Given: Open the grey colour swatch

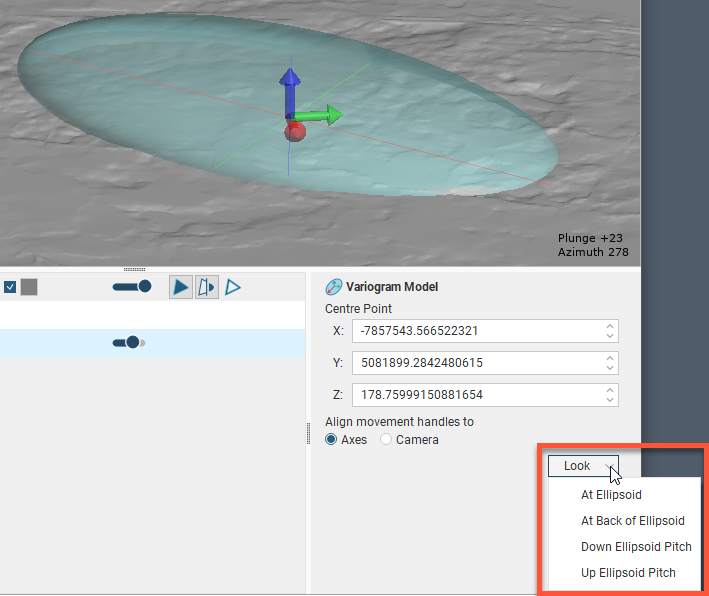Looking at the screenshot, I should 29,287.
